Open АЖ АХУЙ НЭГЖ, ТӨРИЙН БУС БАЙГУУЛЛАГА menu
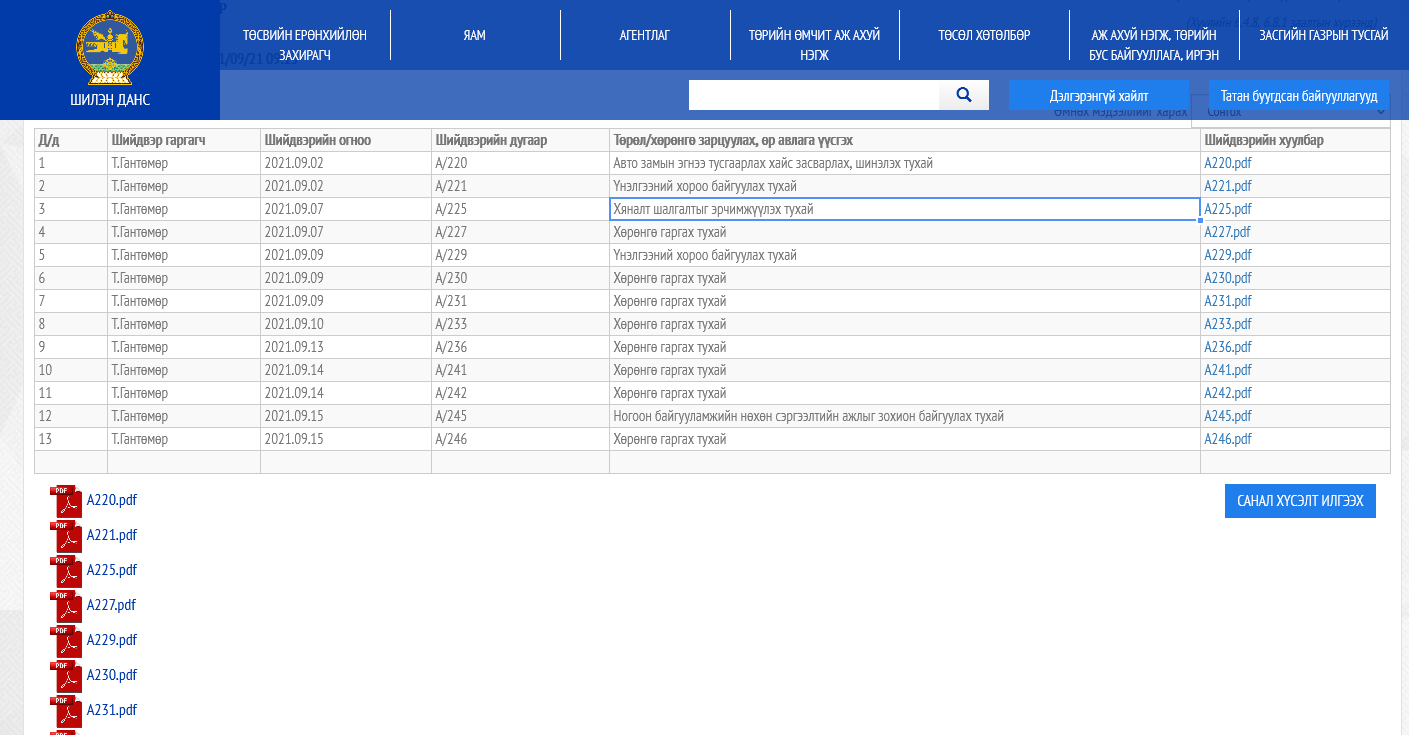Screen dimensions: 1409x735 point(1154,45)
